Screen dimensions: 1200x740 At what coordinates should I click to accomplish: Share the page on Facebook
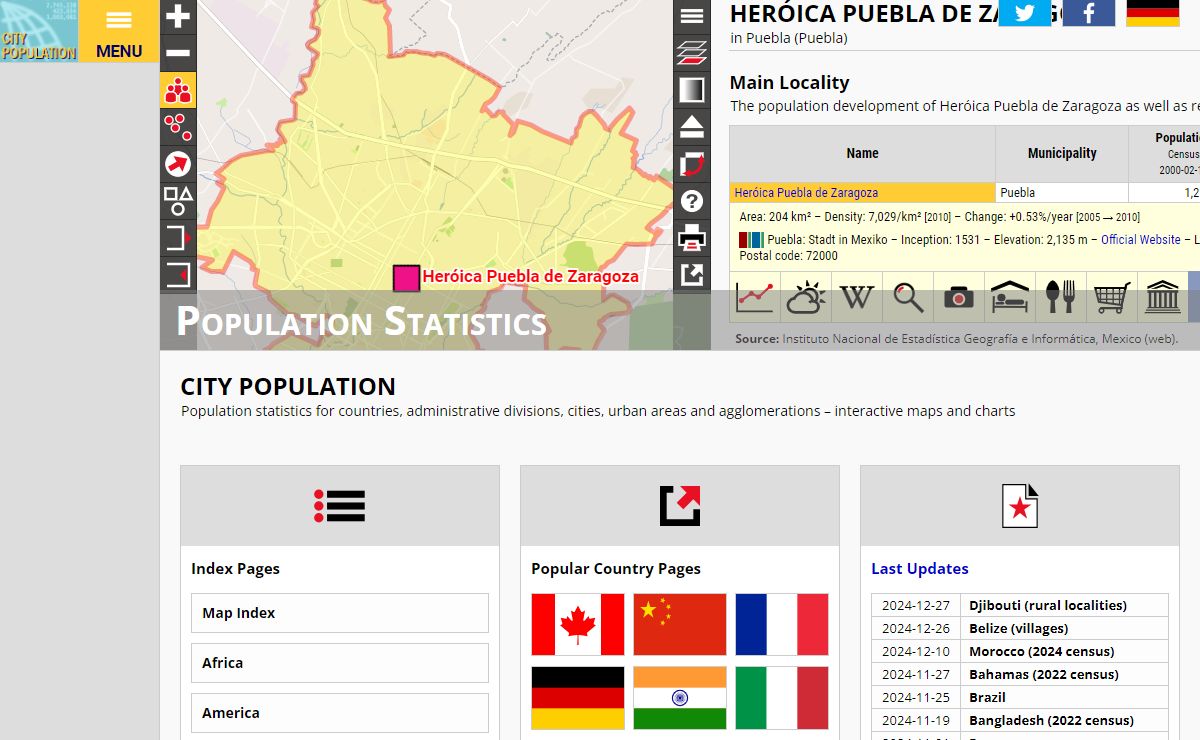[1088, 13]
